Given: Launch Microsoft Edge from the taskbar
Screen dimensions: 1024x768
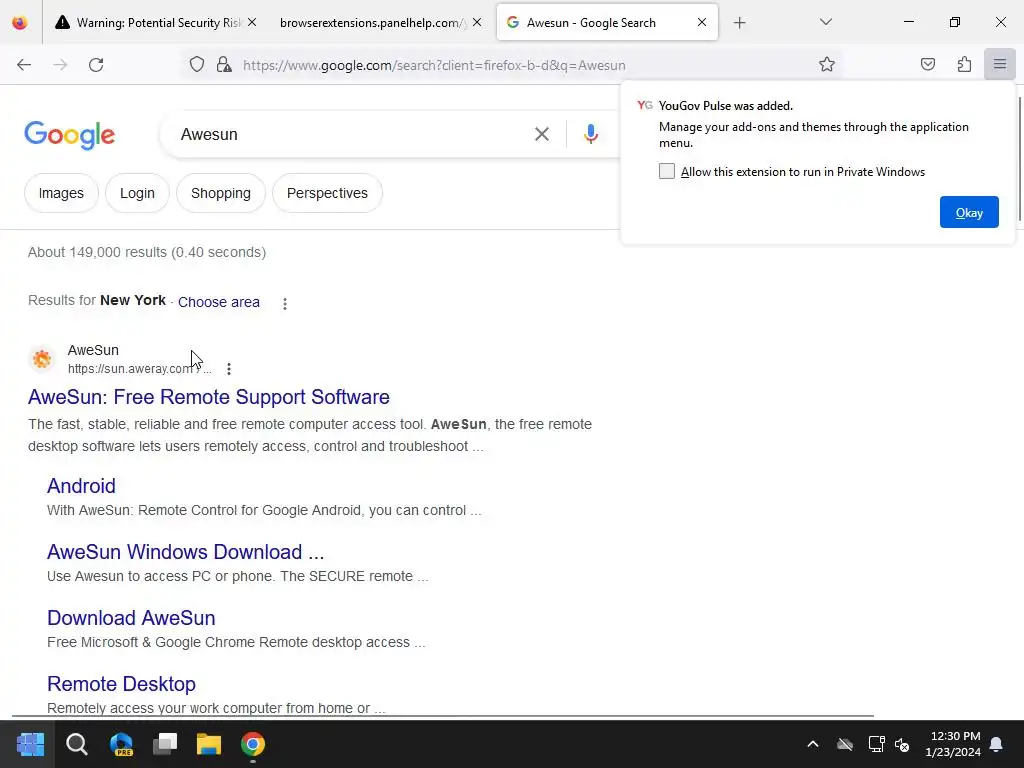Looking at the screenshot, I should tap(121, 744).
